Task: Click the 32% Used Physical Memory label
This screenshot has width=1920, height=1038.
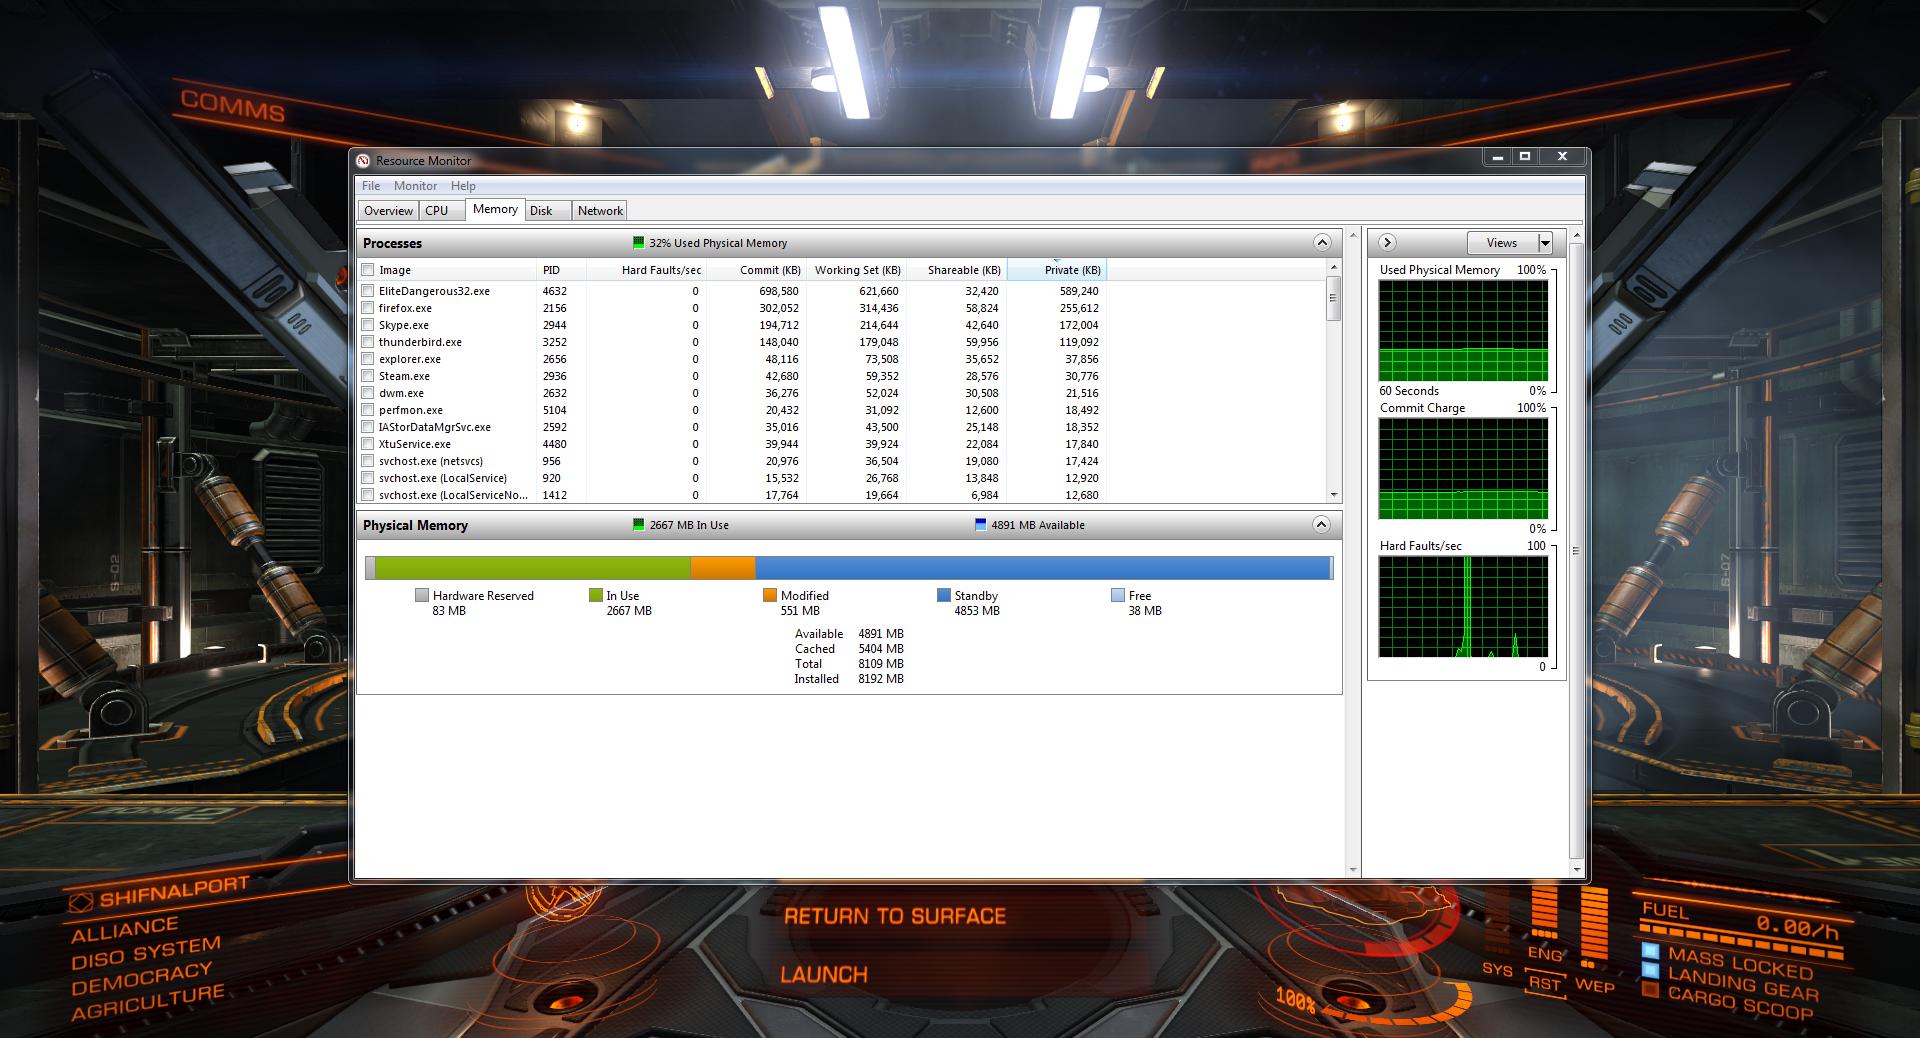Action: click(718, 243)
